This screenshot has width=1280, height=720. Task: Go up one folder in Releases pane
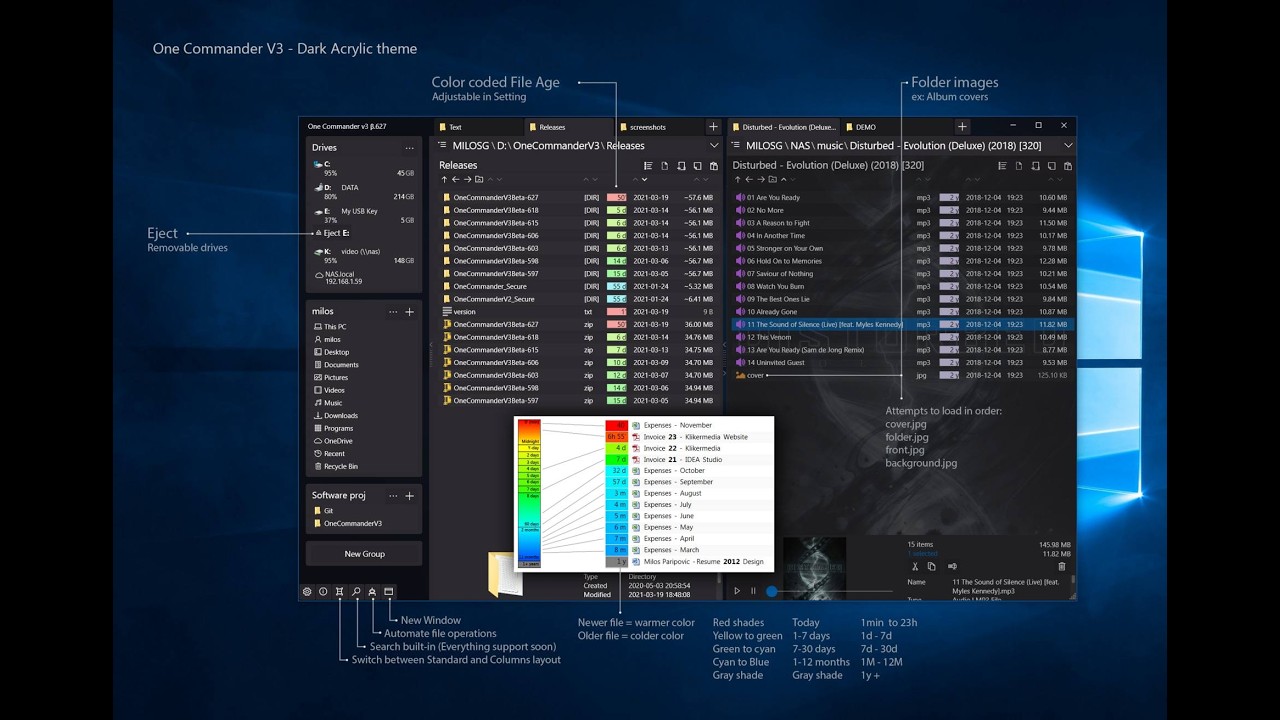click(444, 179)
